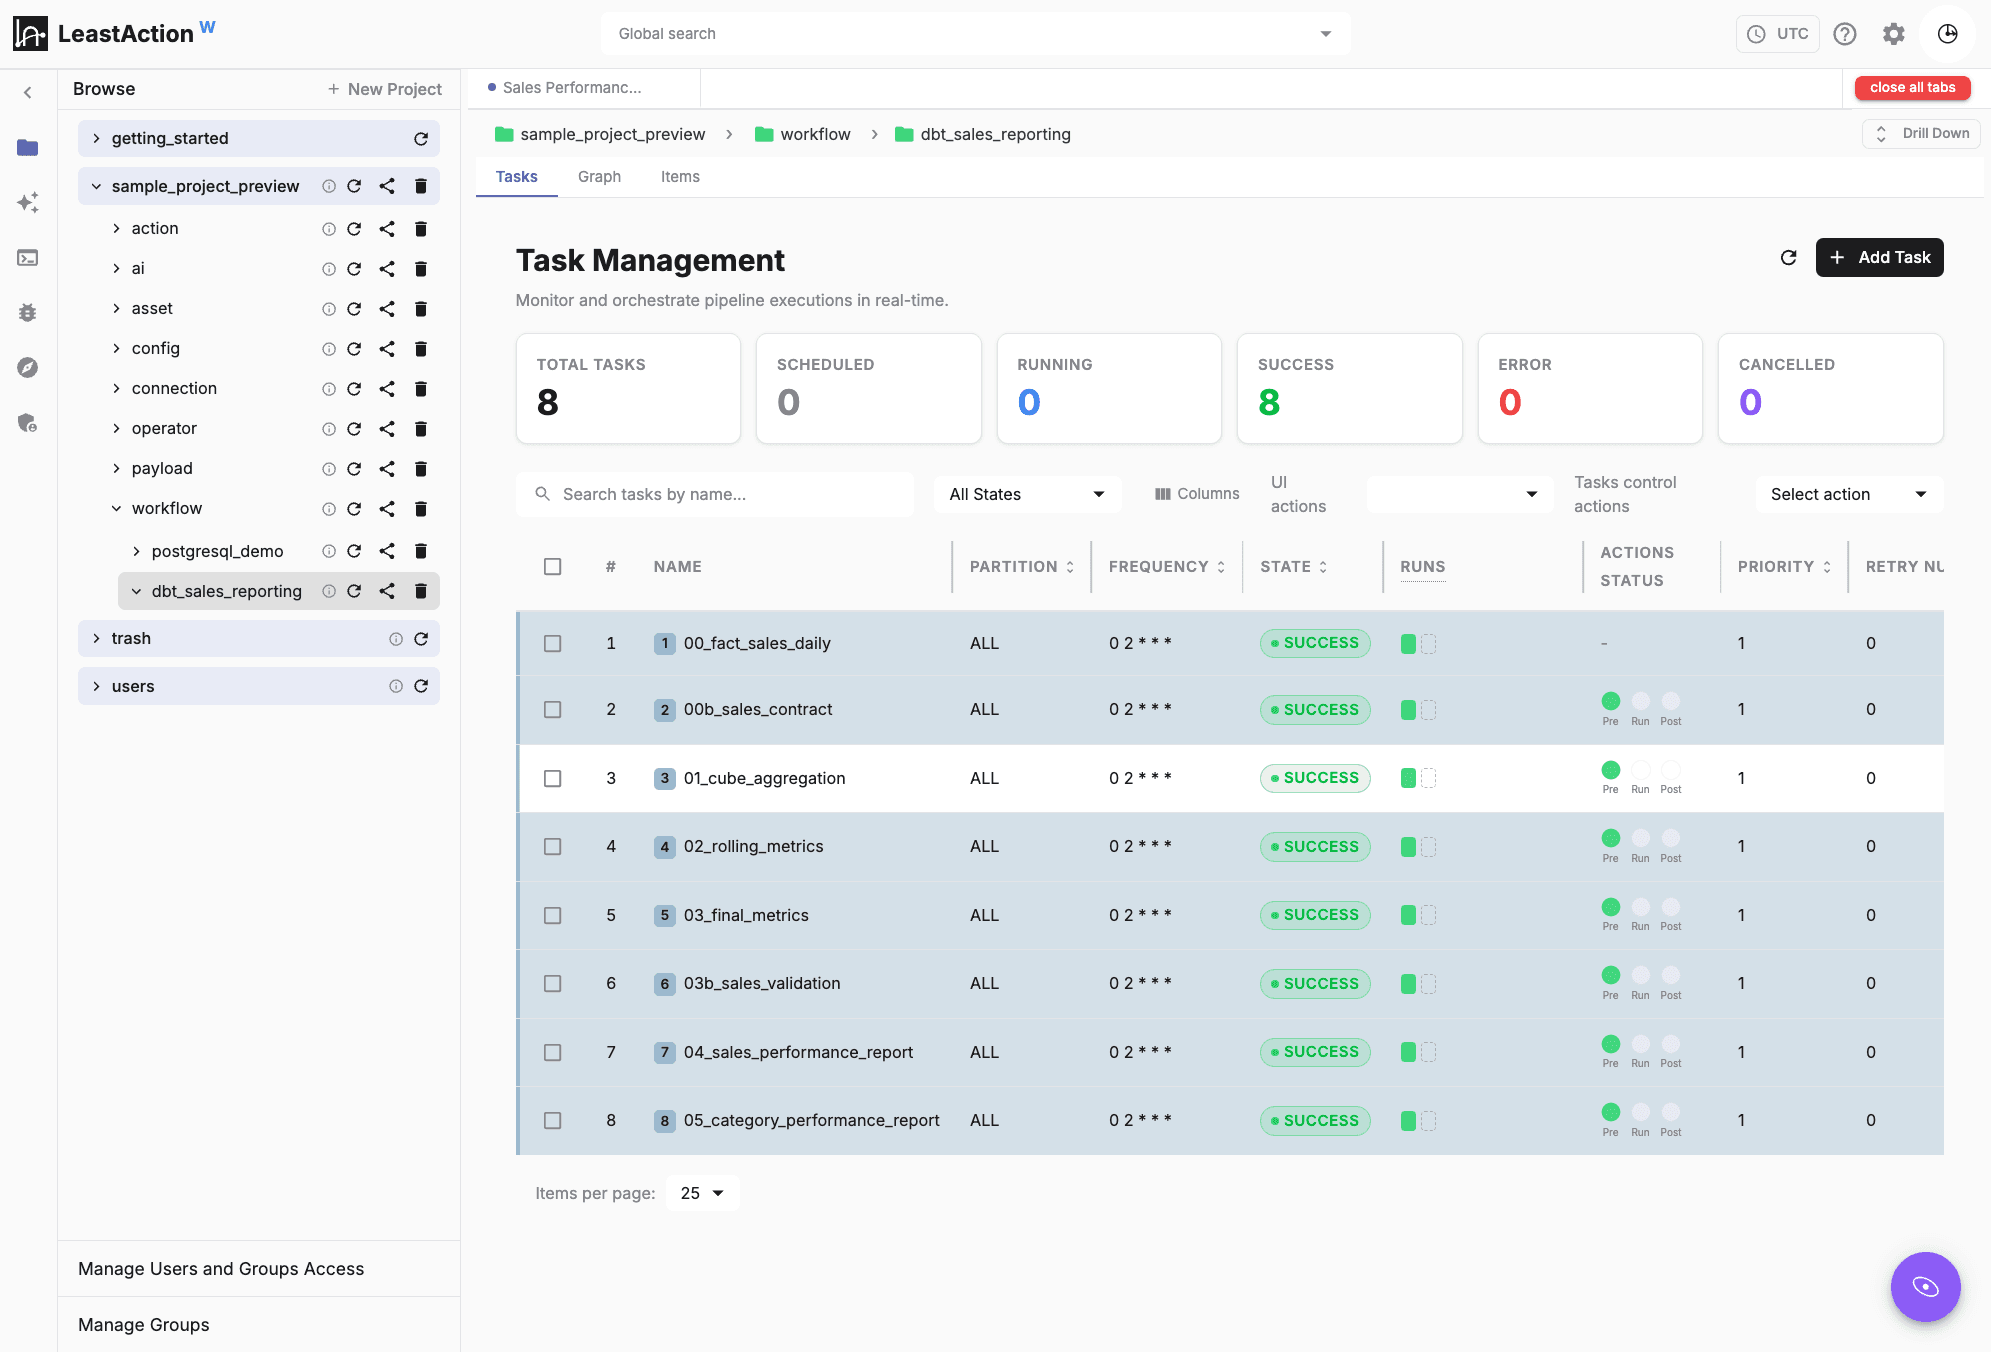The width and height of the screenshot is (1991, 1352).
Task: Sort by the State column header
Action: click(1293, 567)
